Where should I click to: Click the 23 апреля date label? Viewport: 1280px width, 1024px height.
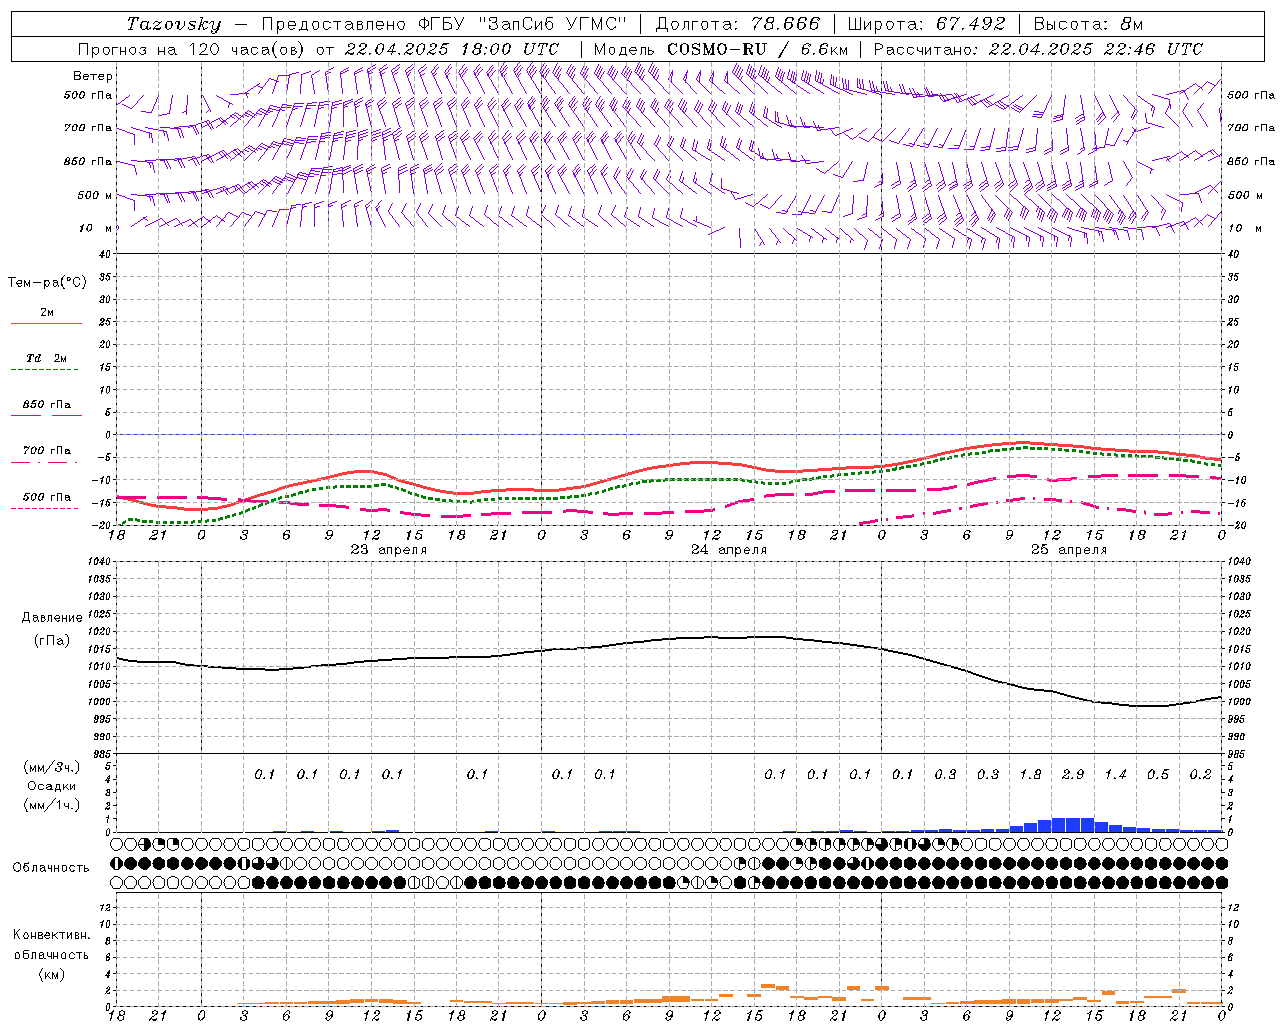click(x=388, y=550)
